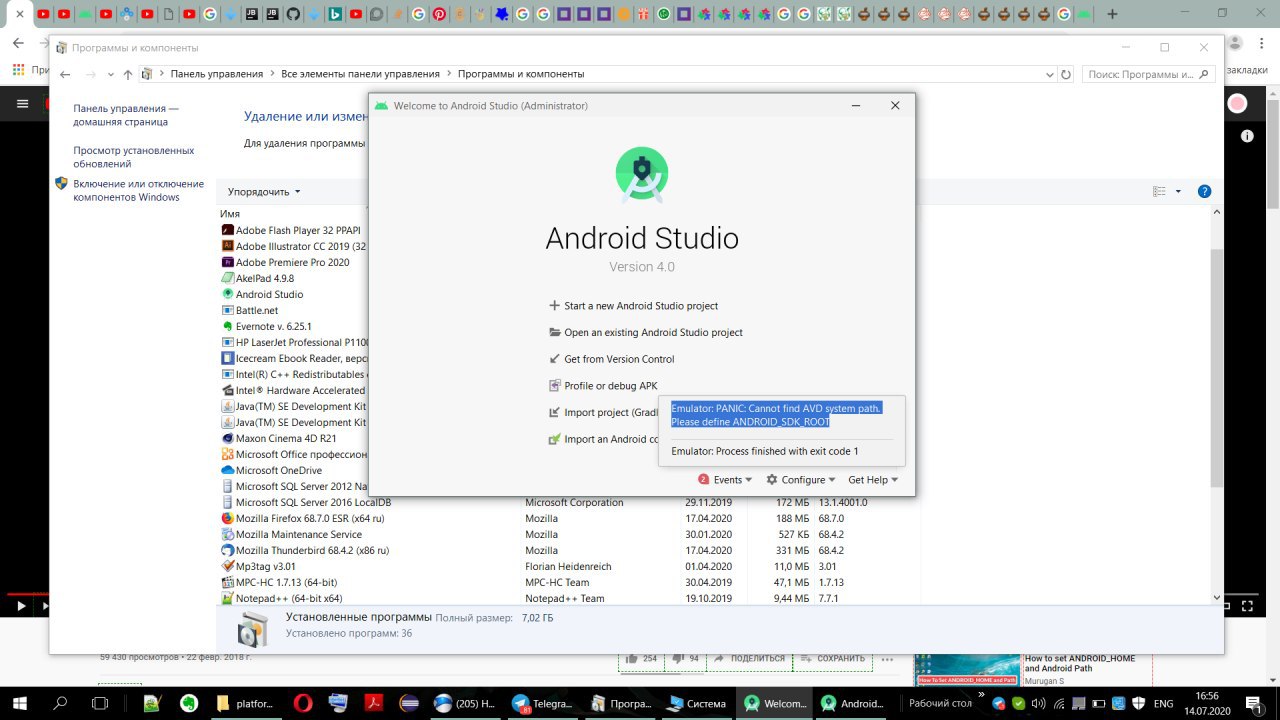The width and height of the screenshot is (1280, 720).
Task: Select MPC-HC 1.7.13 (64-bit) row
Action: [x=567, y=582]
